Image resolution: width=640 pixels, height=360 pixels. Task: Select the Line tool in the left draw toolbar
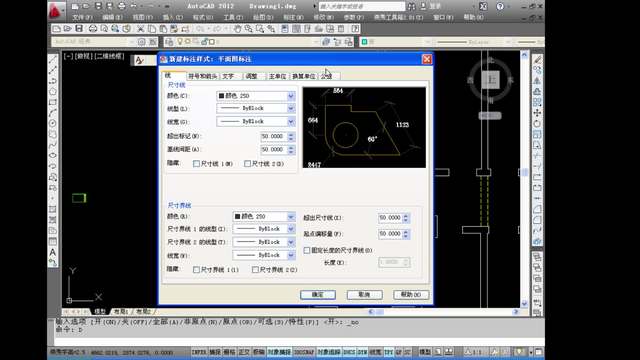click(53, 60)
